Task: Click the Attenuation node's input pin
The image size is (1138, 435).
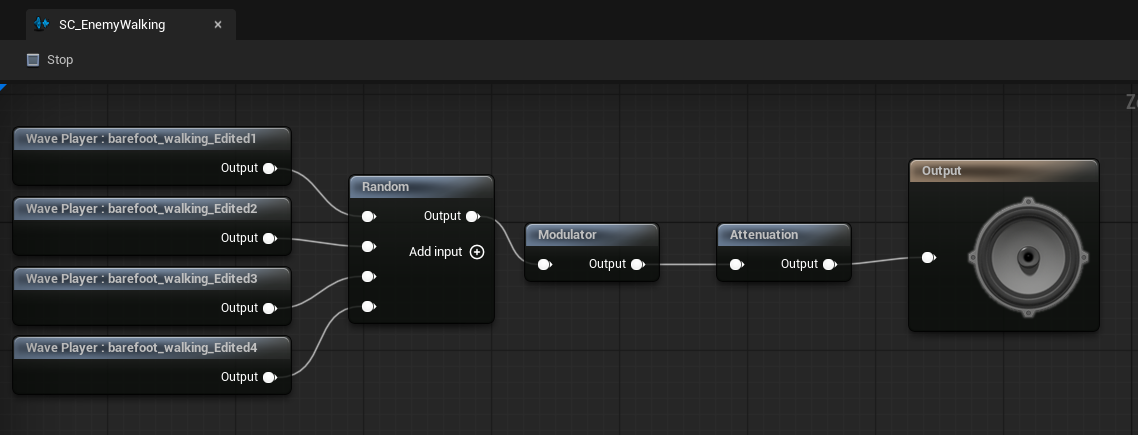Action: (x=736, y=265)
